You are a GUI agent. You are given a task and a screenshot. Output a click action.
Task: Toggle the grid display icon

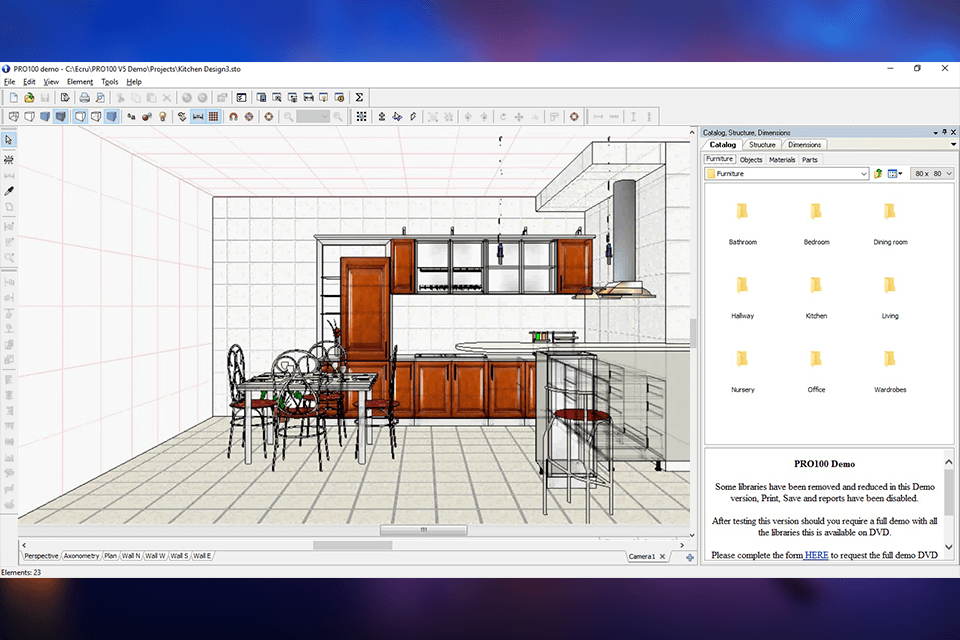click(214, 116)
